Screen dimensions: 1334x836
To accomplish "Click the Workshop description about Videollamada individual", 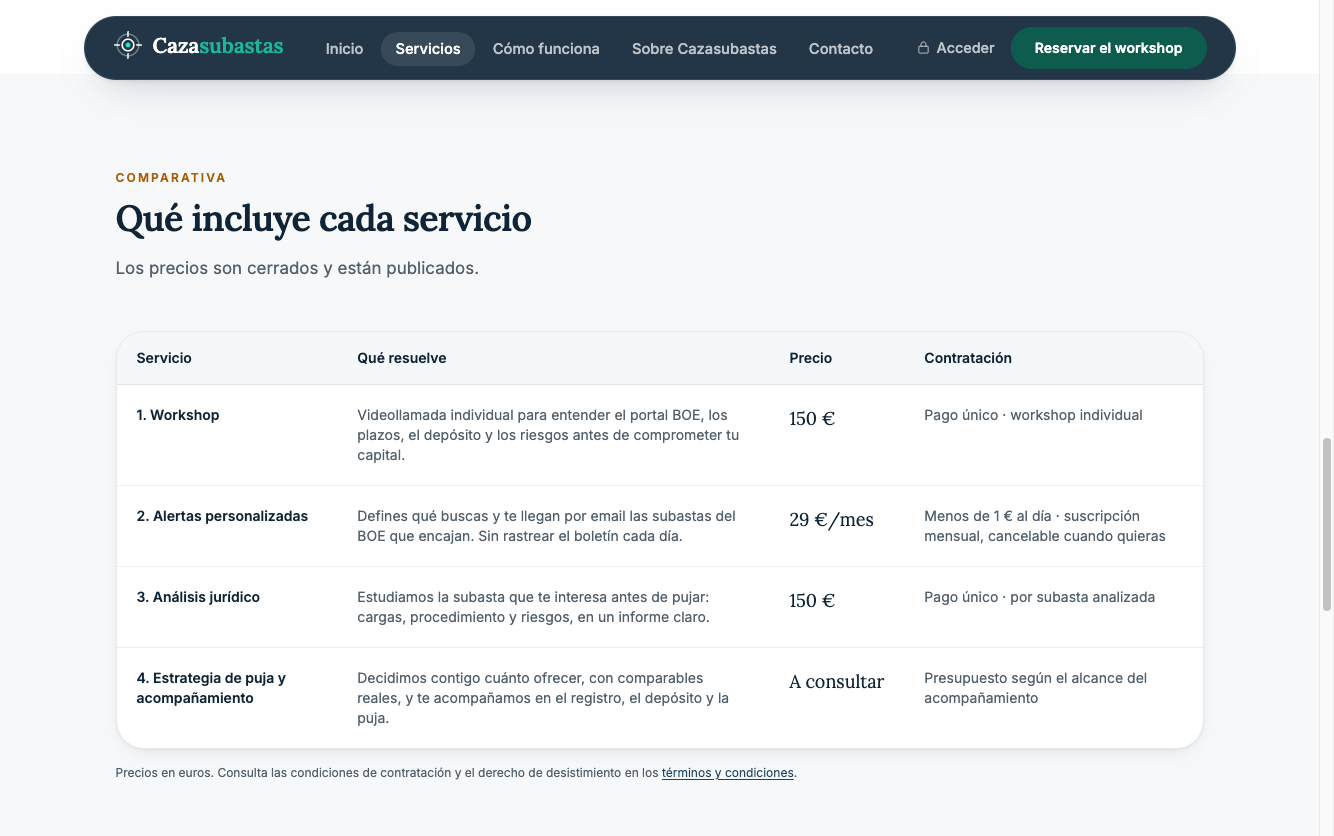I will 548,435.
